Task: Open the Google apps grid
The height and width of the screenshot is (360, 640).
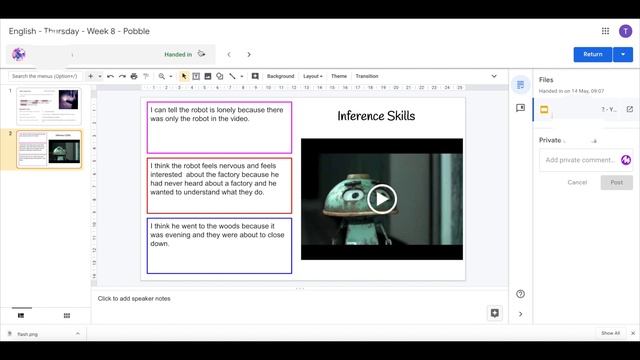Action: [605, 31]
